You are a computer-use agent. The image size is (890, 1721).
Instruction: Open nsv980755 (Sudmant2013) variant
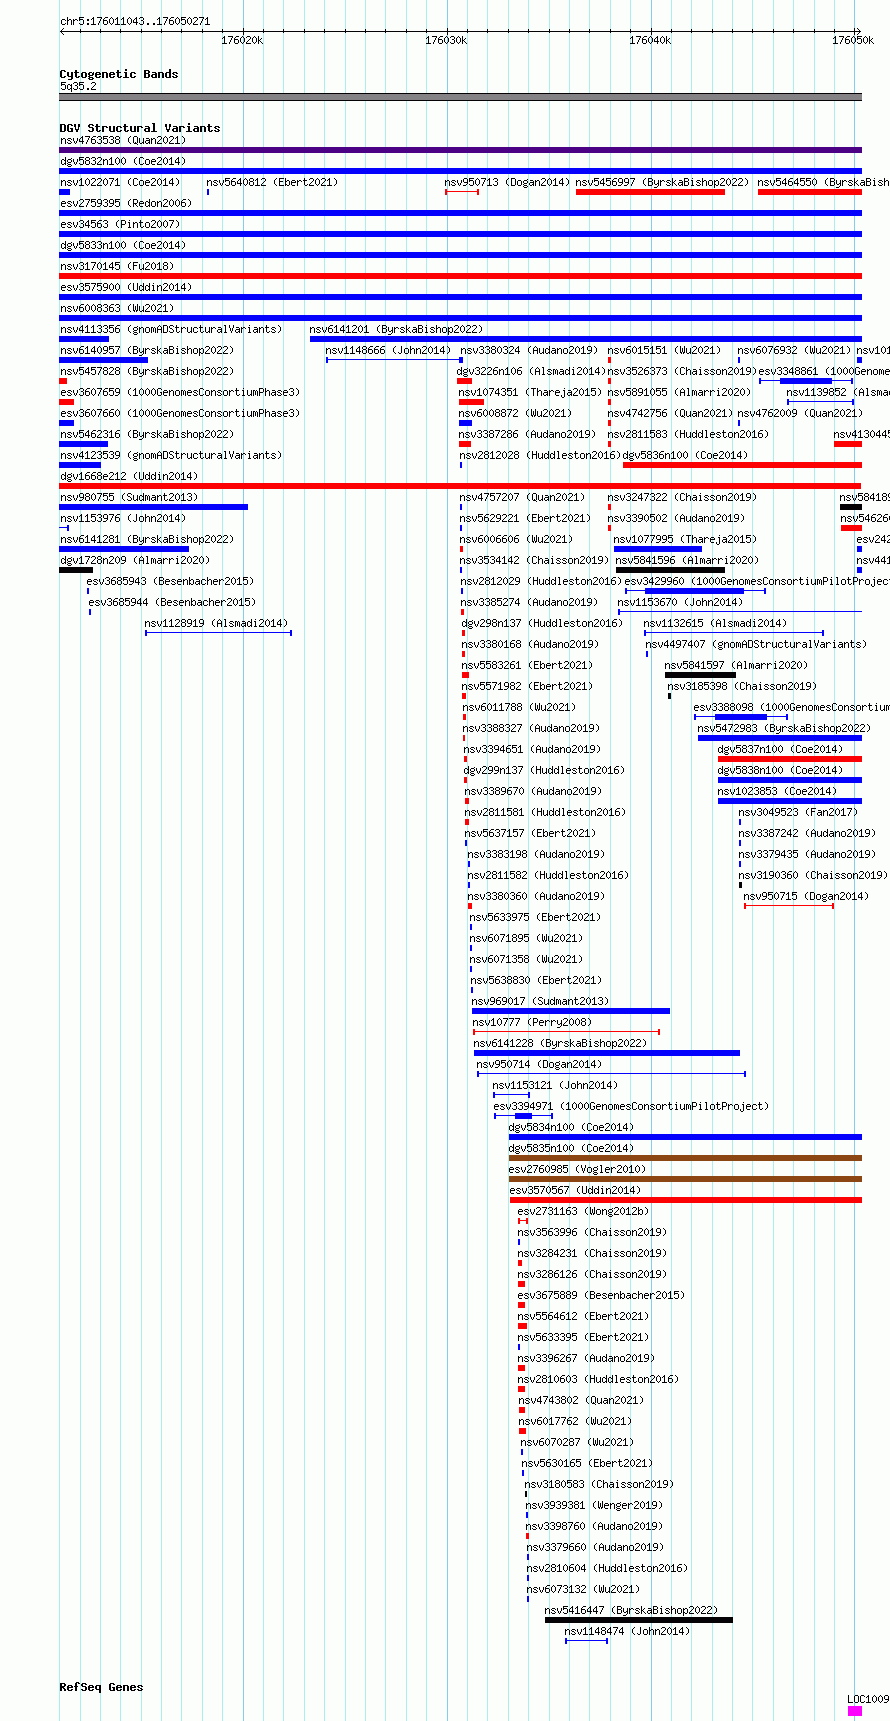click(x=128, y=497)
